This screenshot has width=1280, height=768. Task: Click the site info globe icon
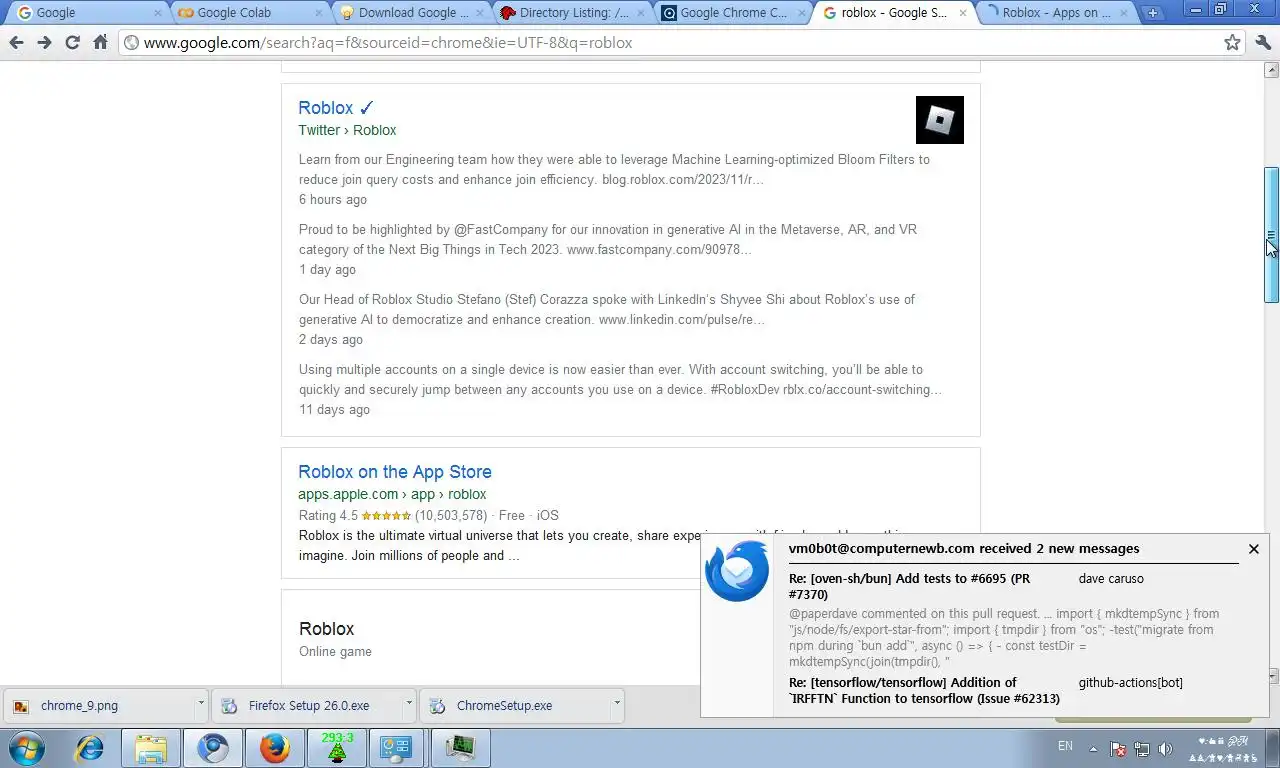click(x=131, y=43)
